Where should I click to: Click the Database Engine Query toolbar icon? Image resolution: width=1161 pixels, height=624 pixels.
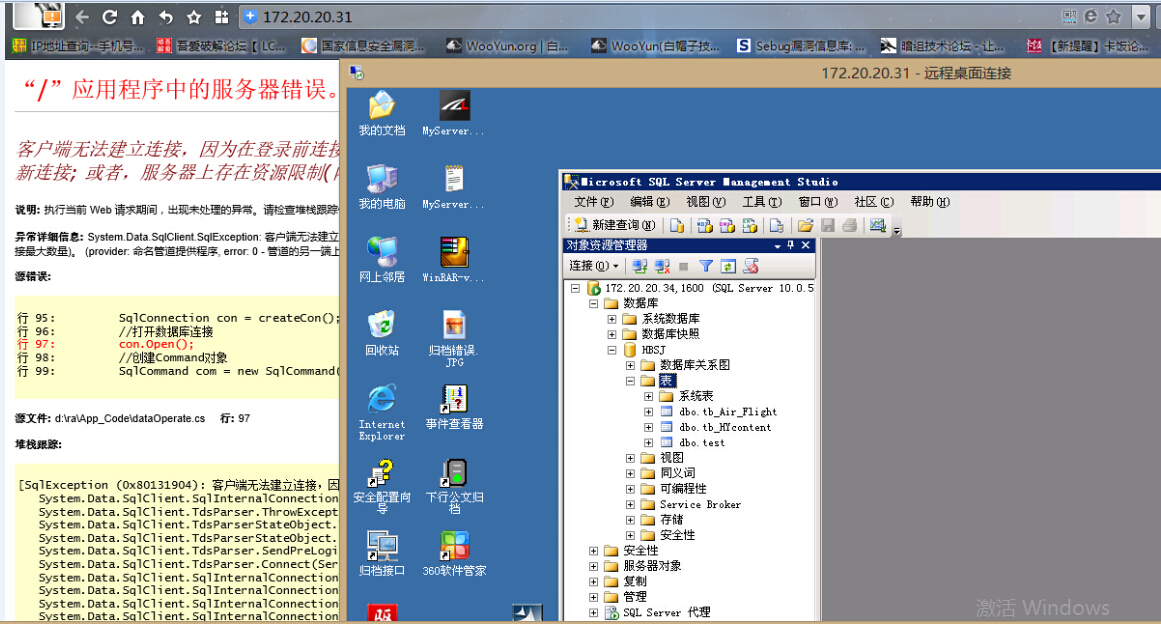(x=677, y=225)
